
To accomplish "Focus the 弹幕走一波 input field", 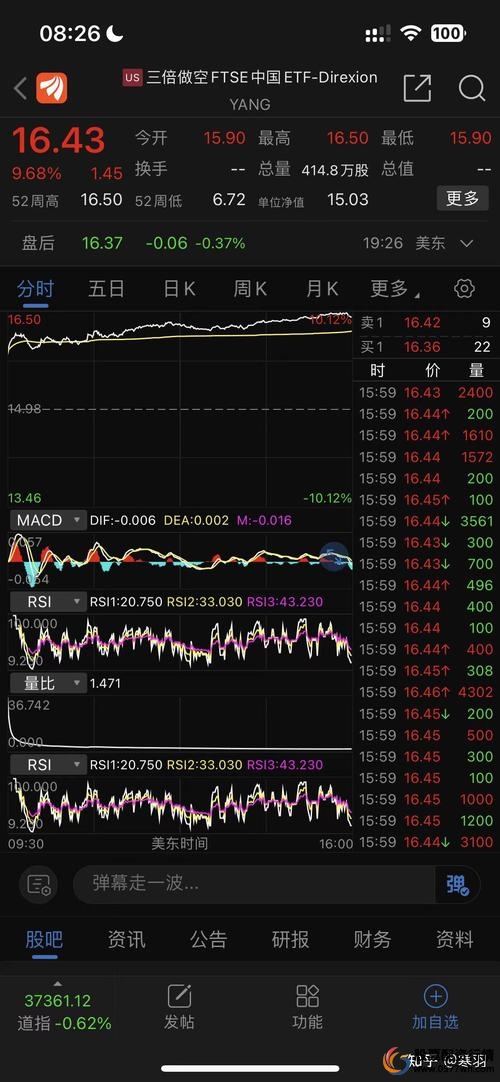I will coord(254,884).
